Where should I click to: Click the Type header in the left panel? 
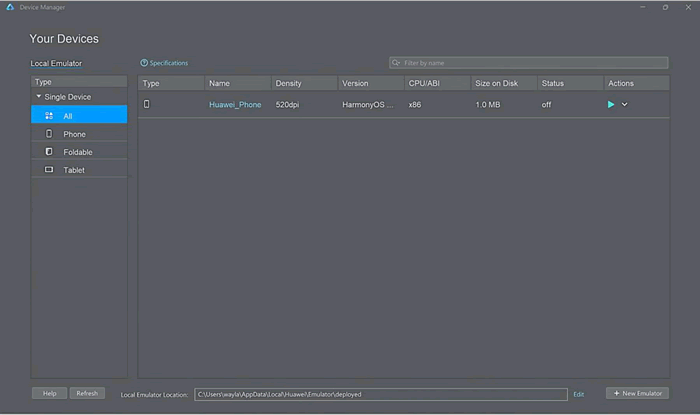[x=79, y=82]
